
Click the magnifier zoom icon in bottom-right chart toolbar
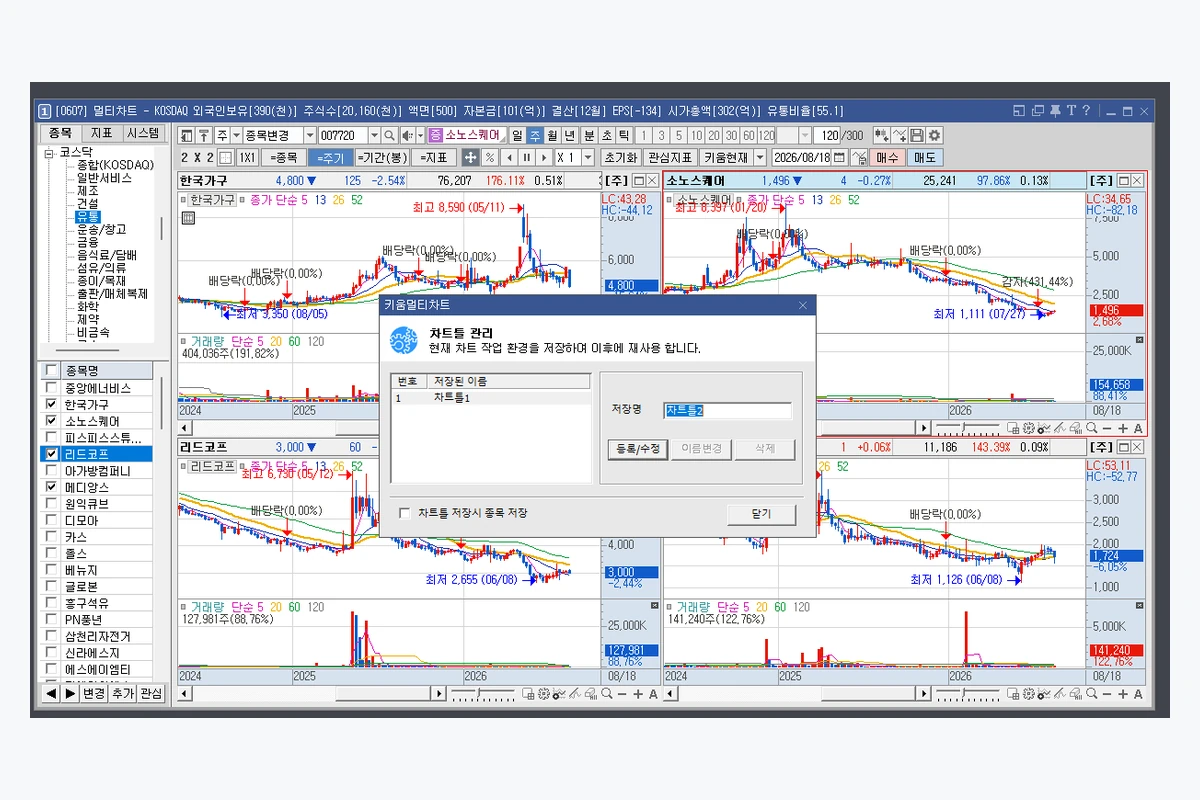pyautogui.click(x=1092, y=694)
